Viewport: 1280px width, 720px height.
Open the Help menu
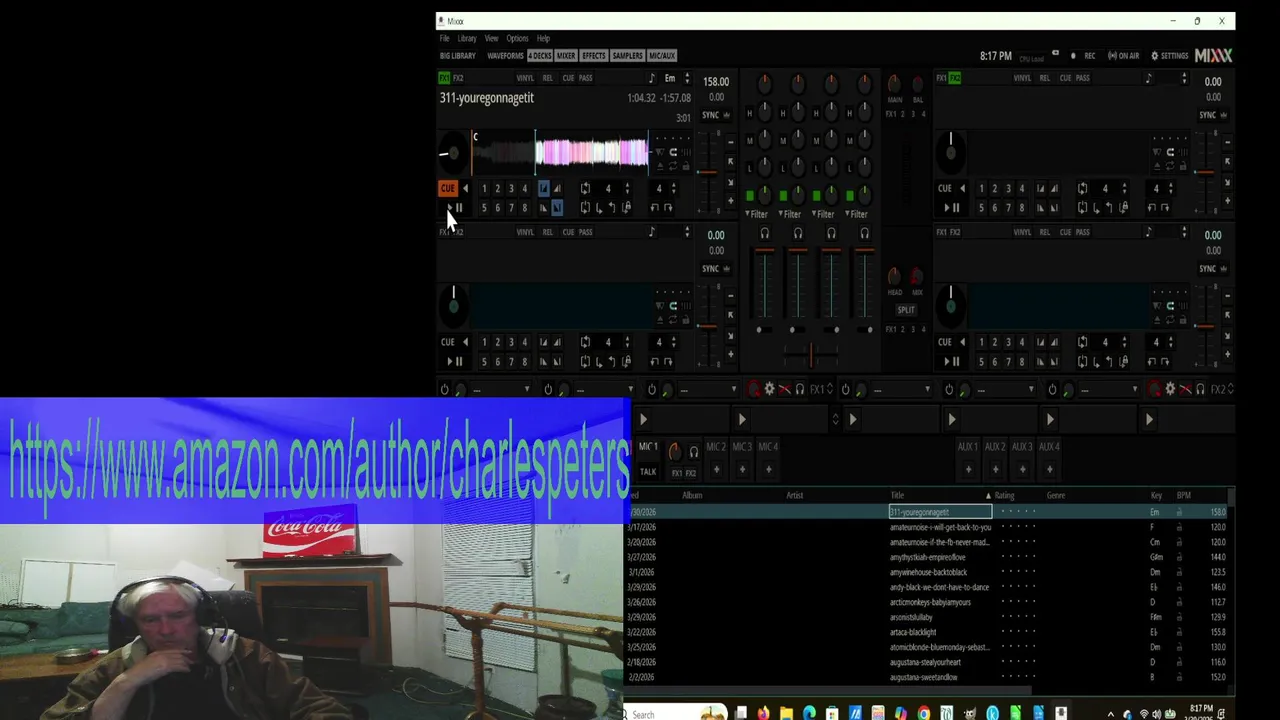543,38
